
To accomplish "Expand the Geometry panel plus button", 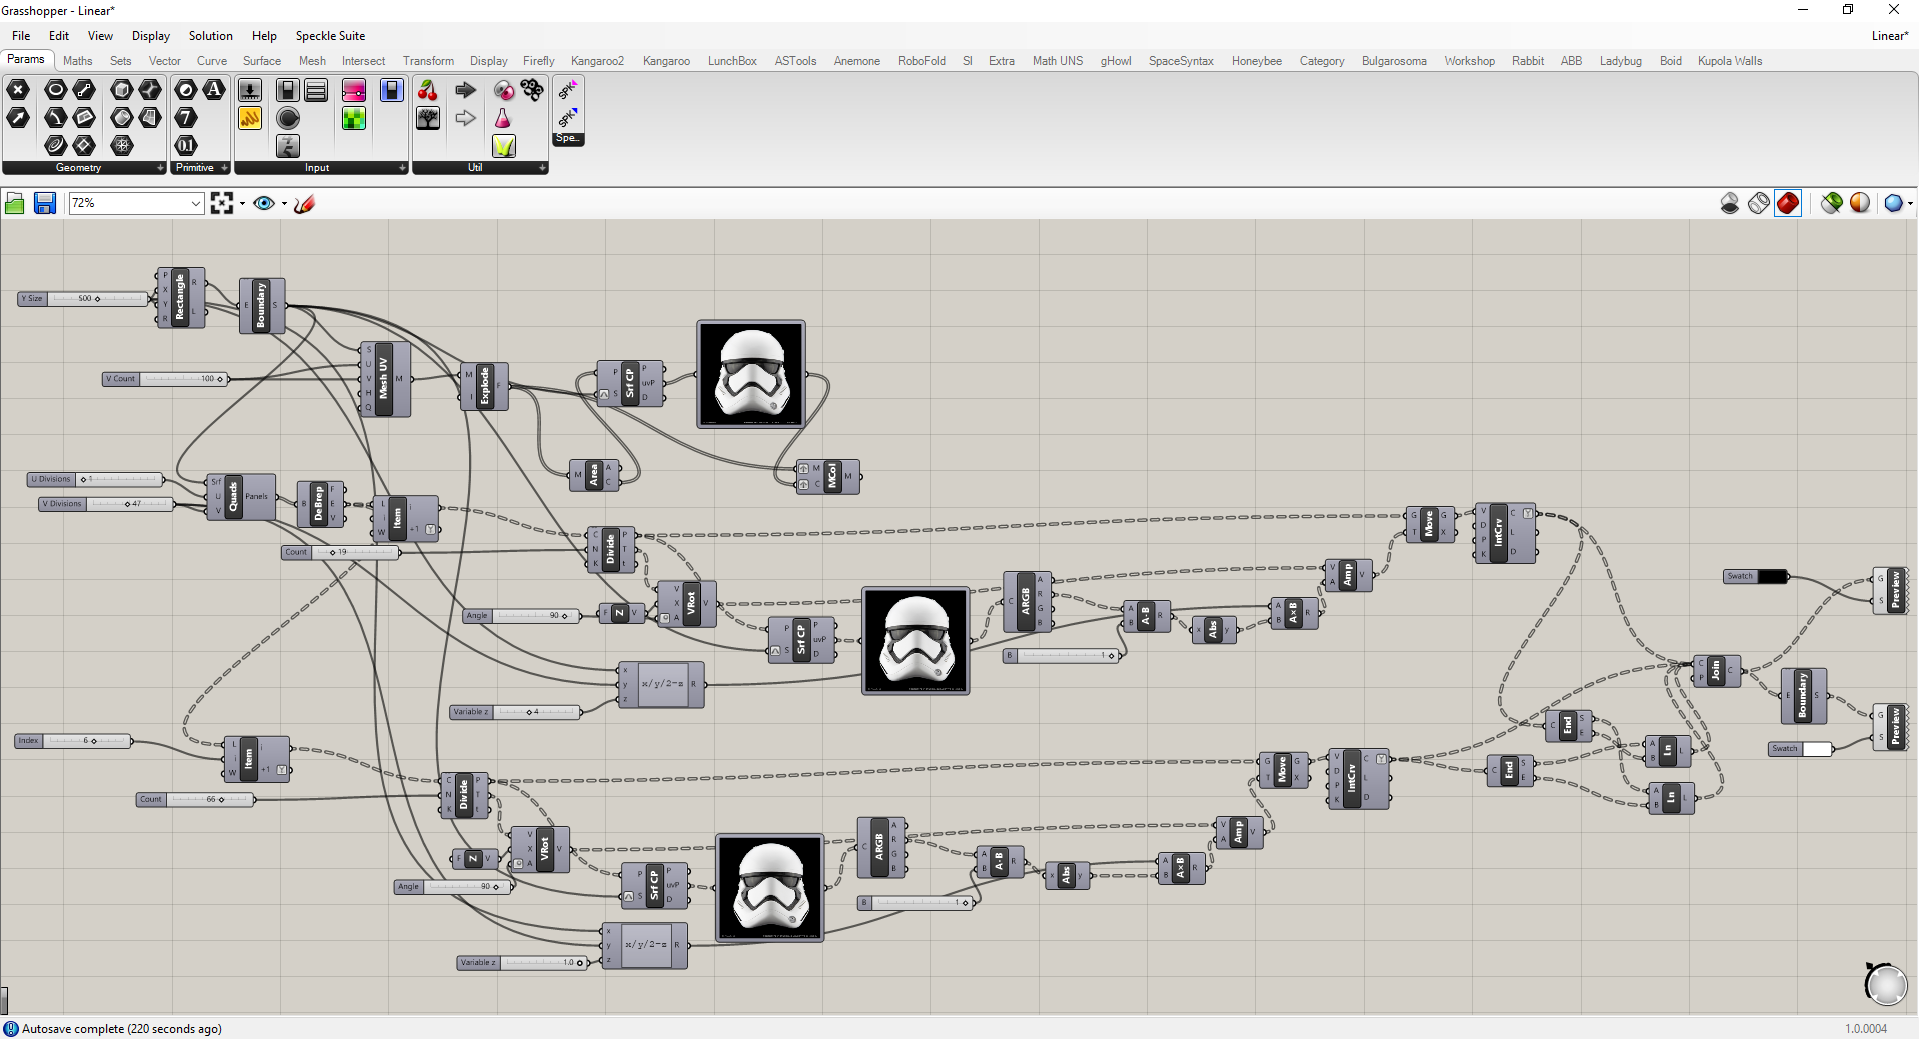I will (x=160, y=168).
